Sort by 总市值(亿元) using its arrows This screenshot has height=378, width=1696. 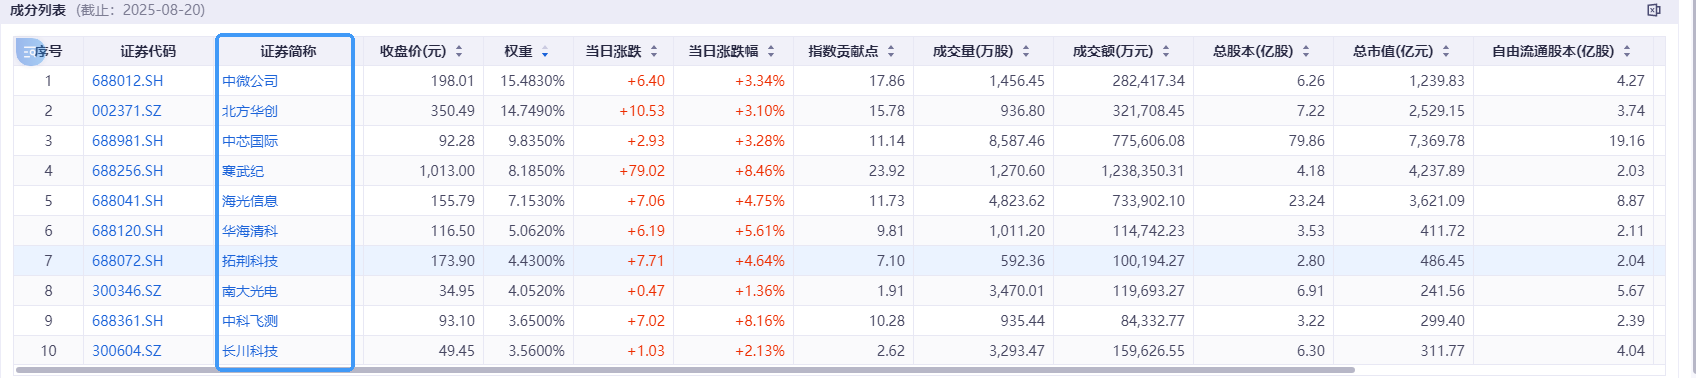pos(1446,51)
